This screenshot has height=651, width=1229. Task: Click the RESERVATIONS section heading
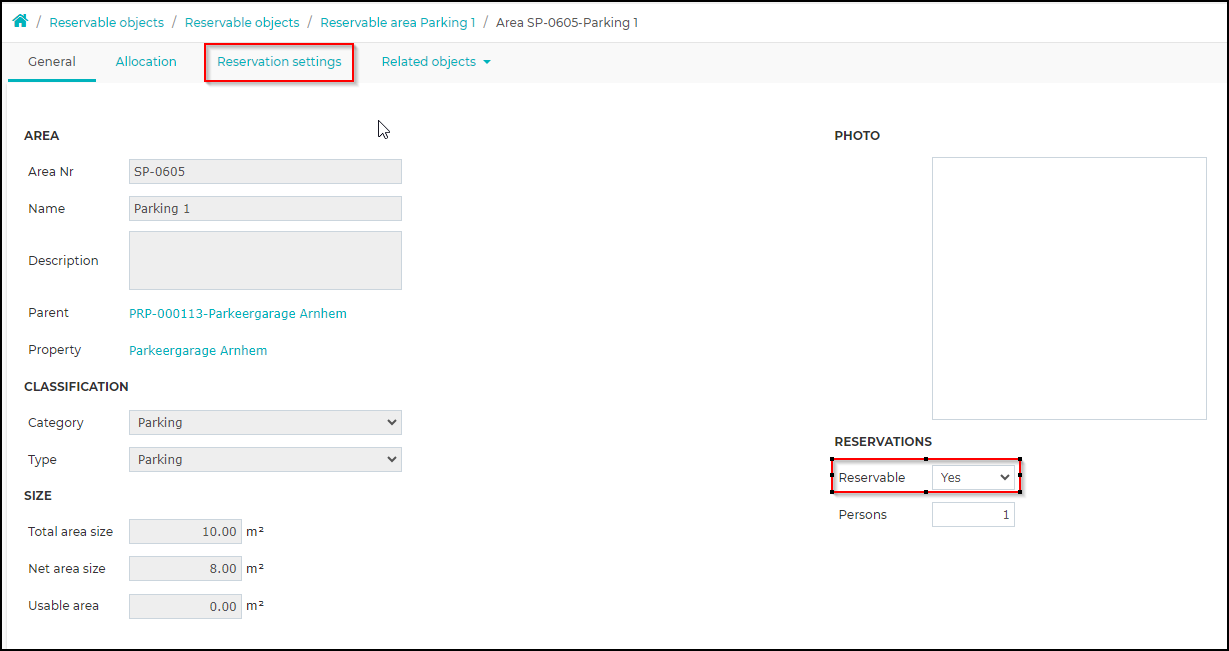(x=883, y=442)
